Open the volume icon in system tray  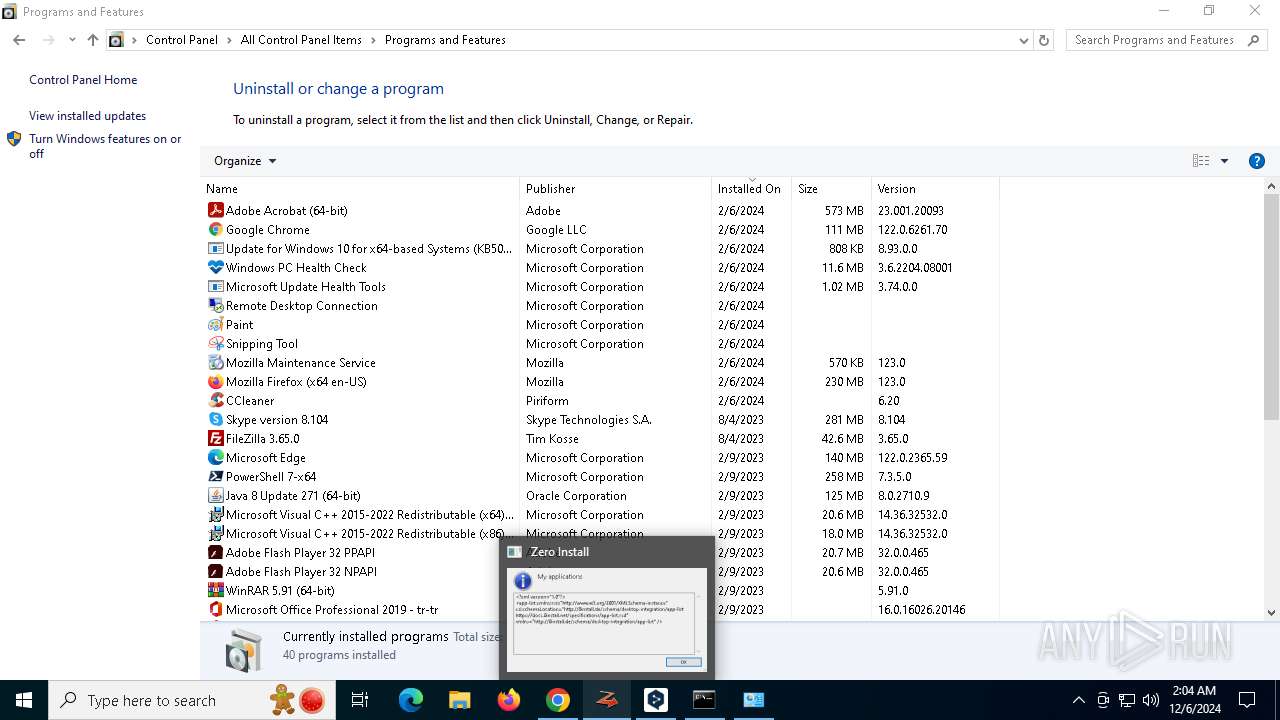click(1150, 700)
